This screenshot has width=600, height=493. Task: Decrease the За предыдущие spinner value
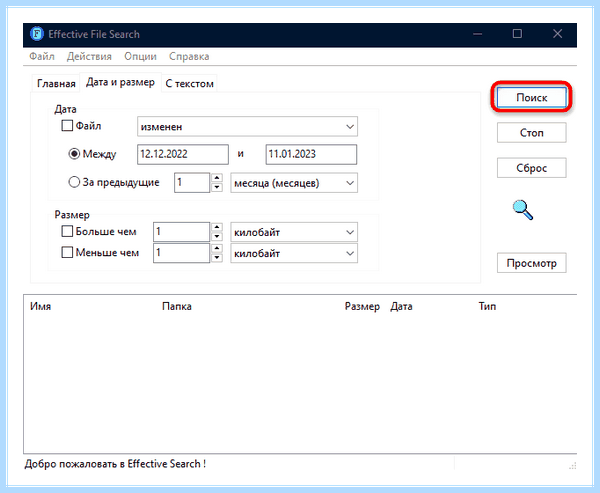pyautogui.click(x=217, y=187)
